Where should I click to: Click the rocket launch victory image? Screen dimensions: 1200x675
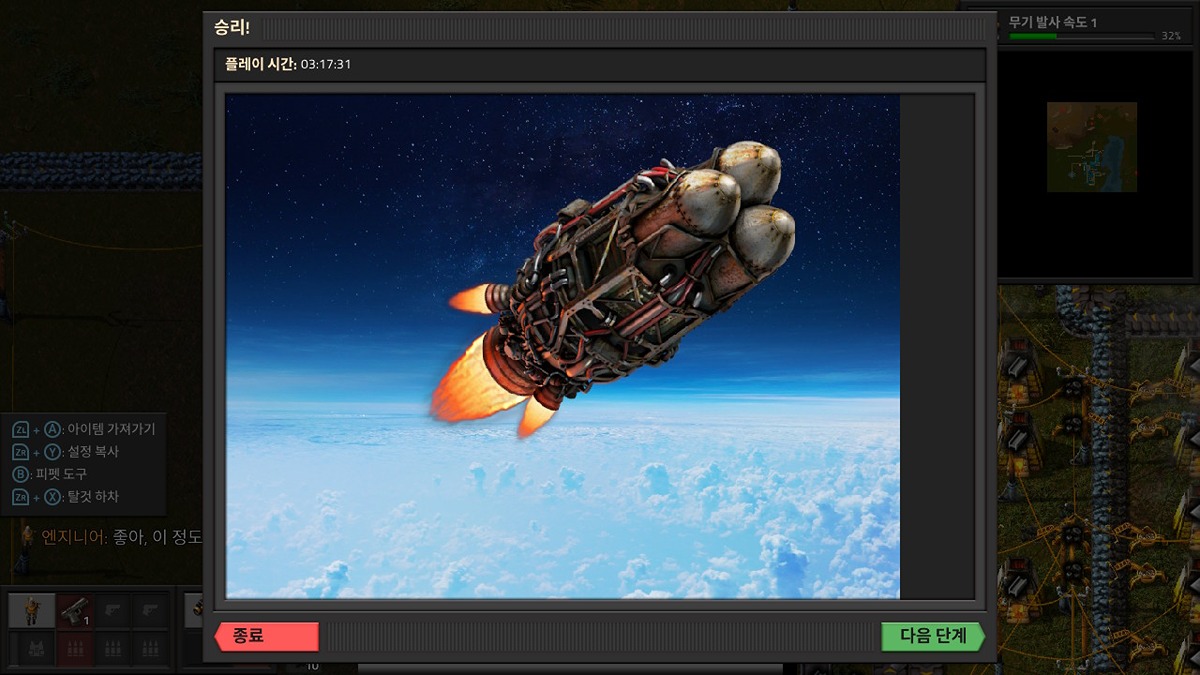pos(562,346)
